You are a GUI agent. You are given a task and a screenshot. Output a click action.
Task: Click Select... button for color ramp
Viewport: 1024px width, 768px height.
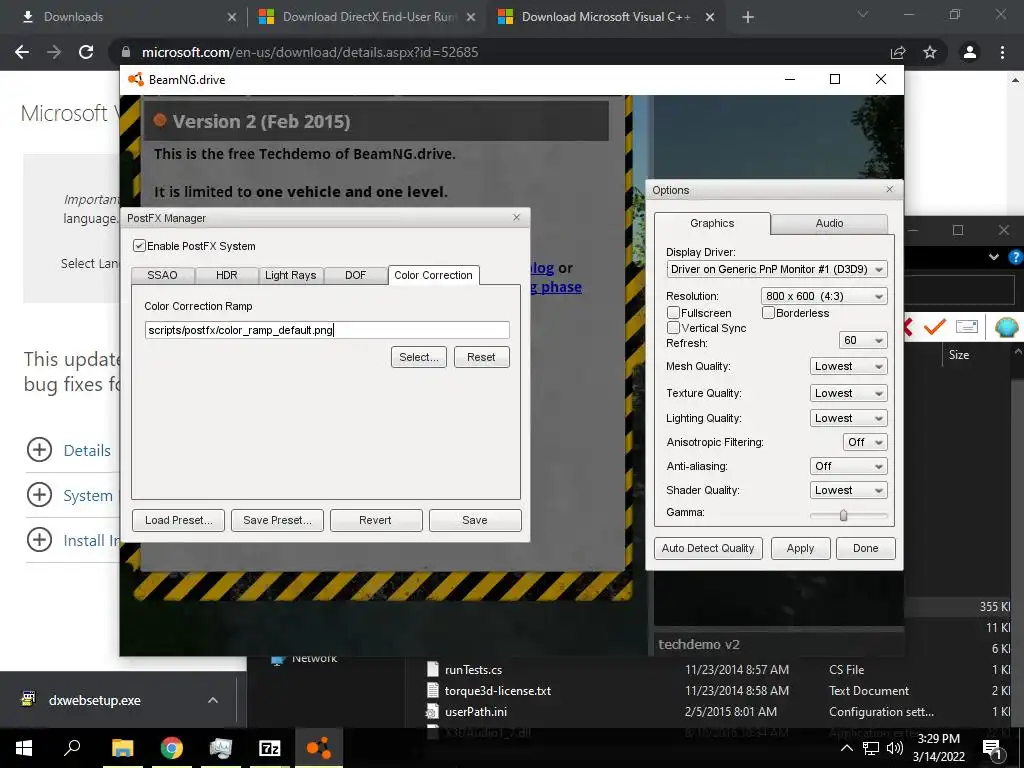(419, 357)
